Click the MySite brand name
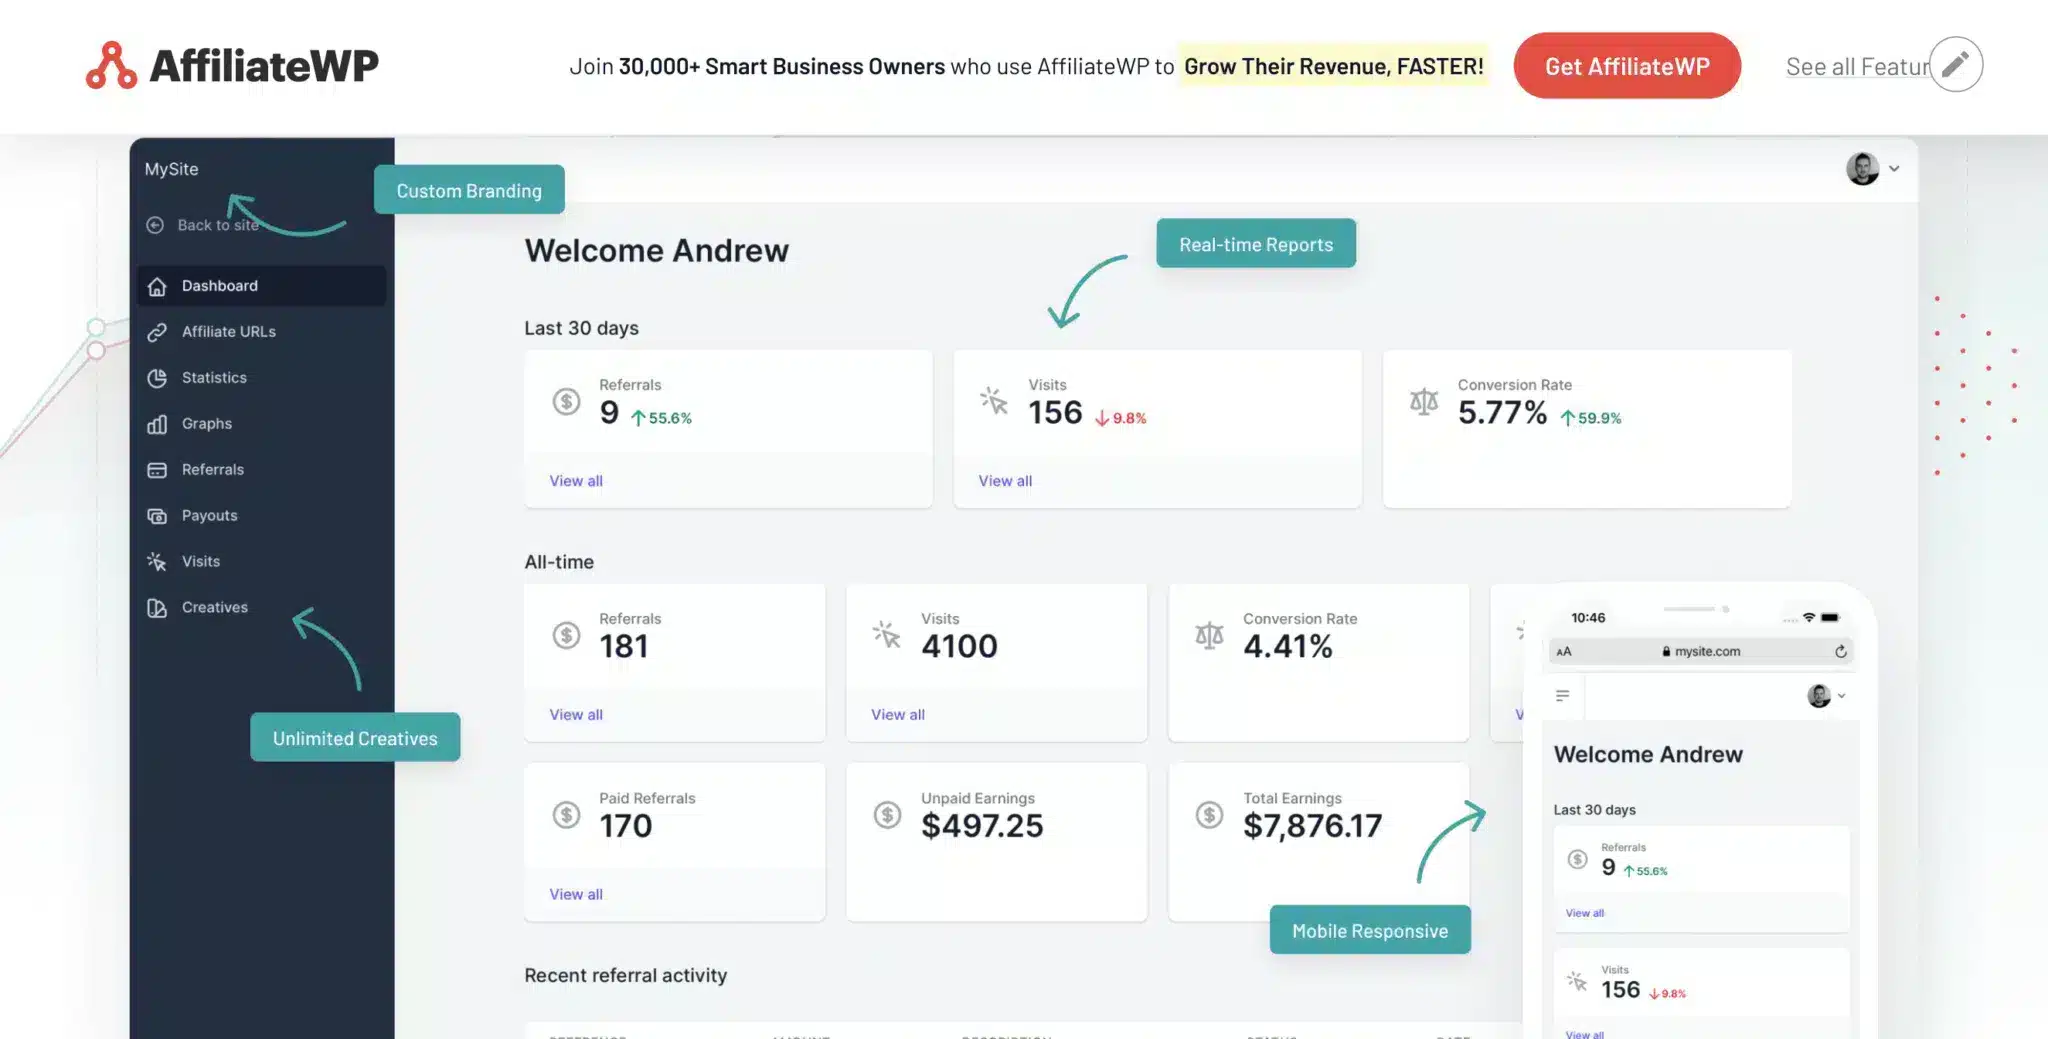 tap(171, 169)
